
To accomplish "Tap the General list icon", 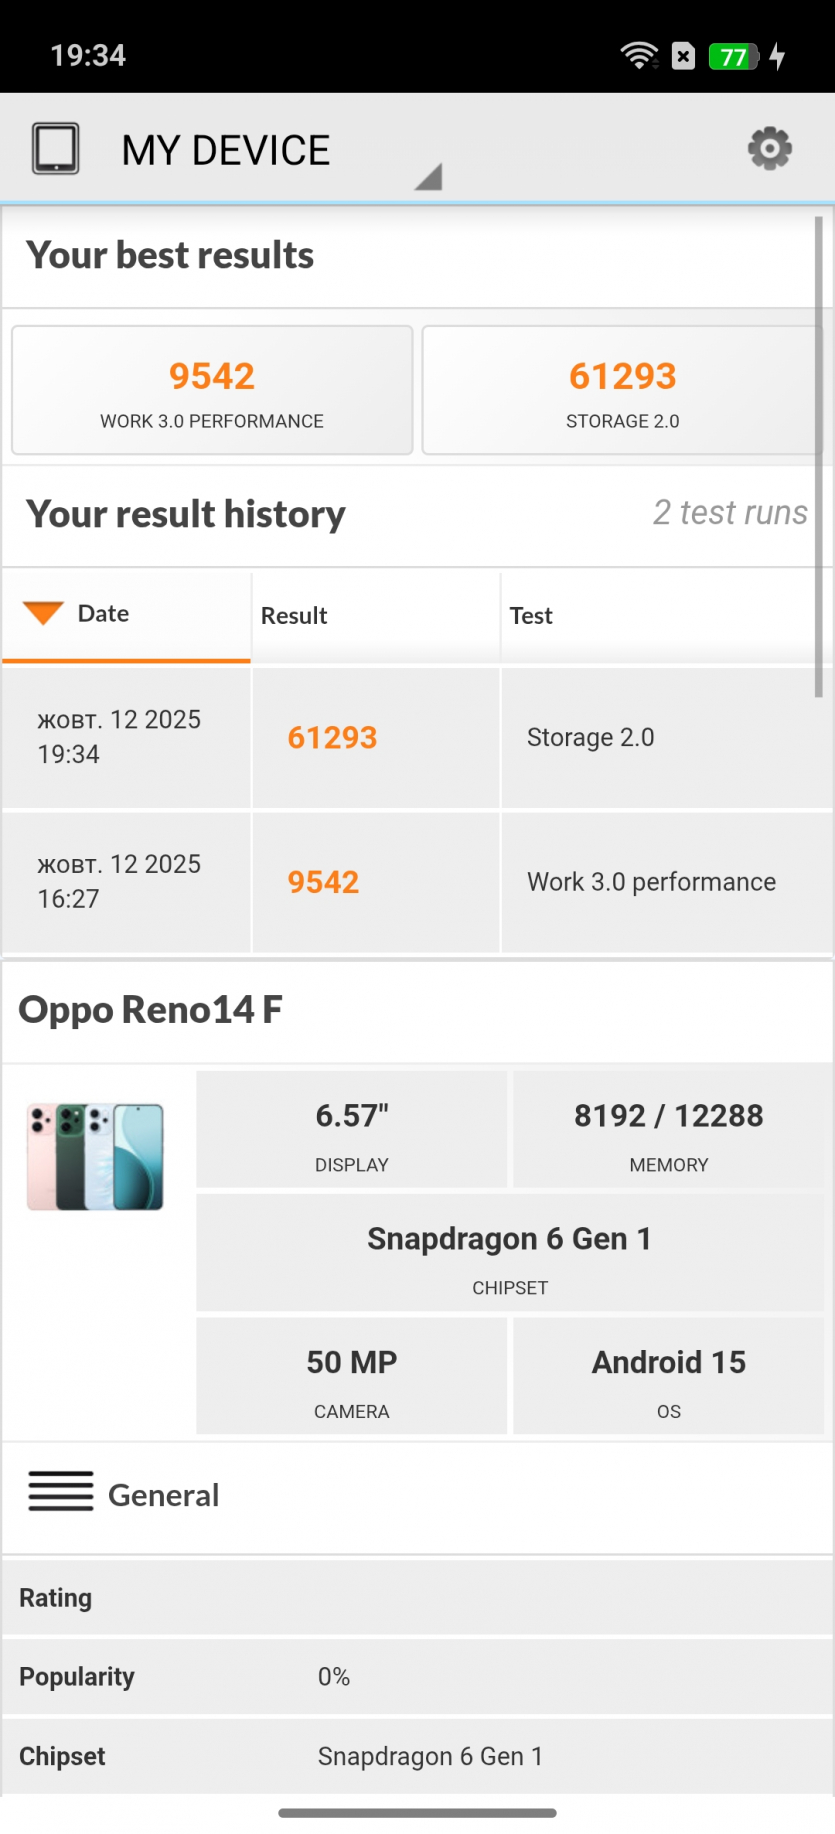I will (x=61, y=1491).
